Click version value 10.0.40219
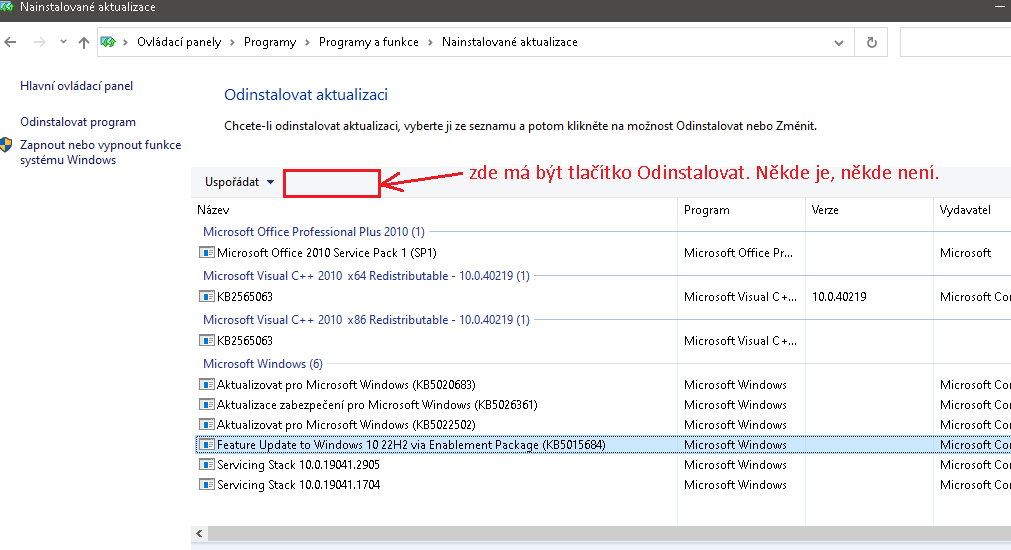 (839, 297)
